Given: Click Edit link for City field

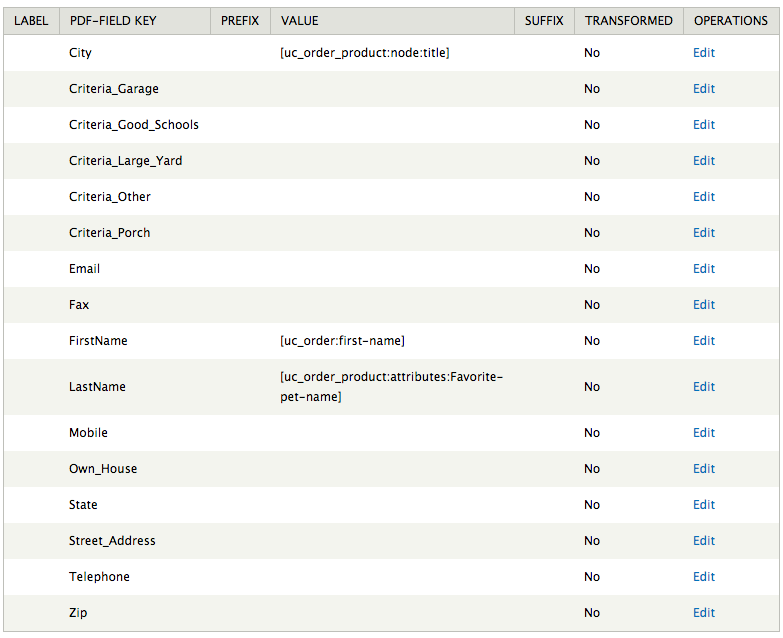Looking at the screenshot, I should pos(704,52).
